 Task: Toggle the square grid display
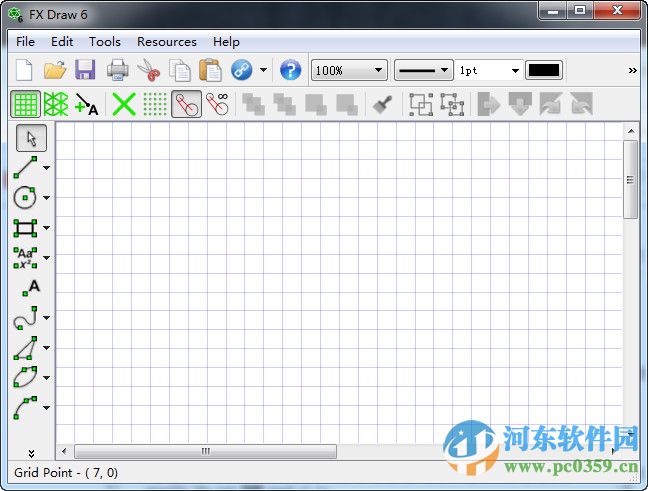coord(26,104)
